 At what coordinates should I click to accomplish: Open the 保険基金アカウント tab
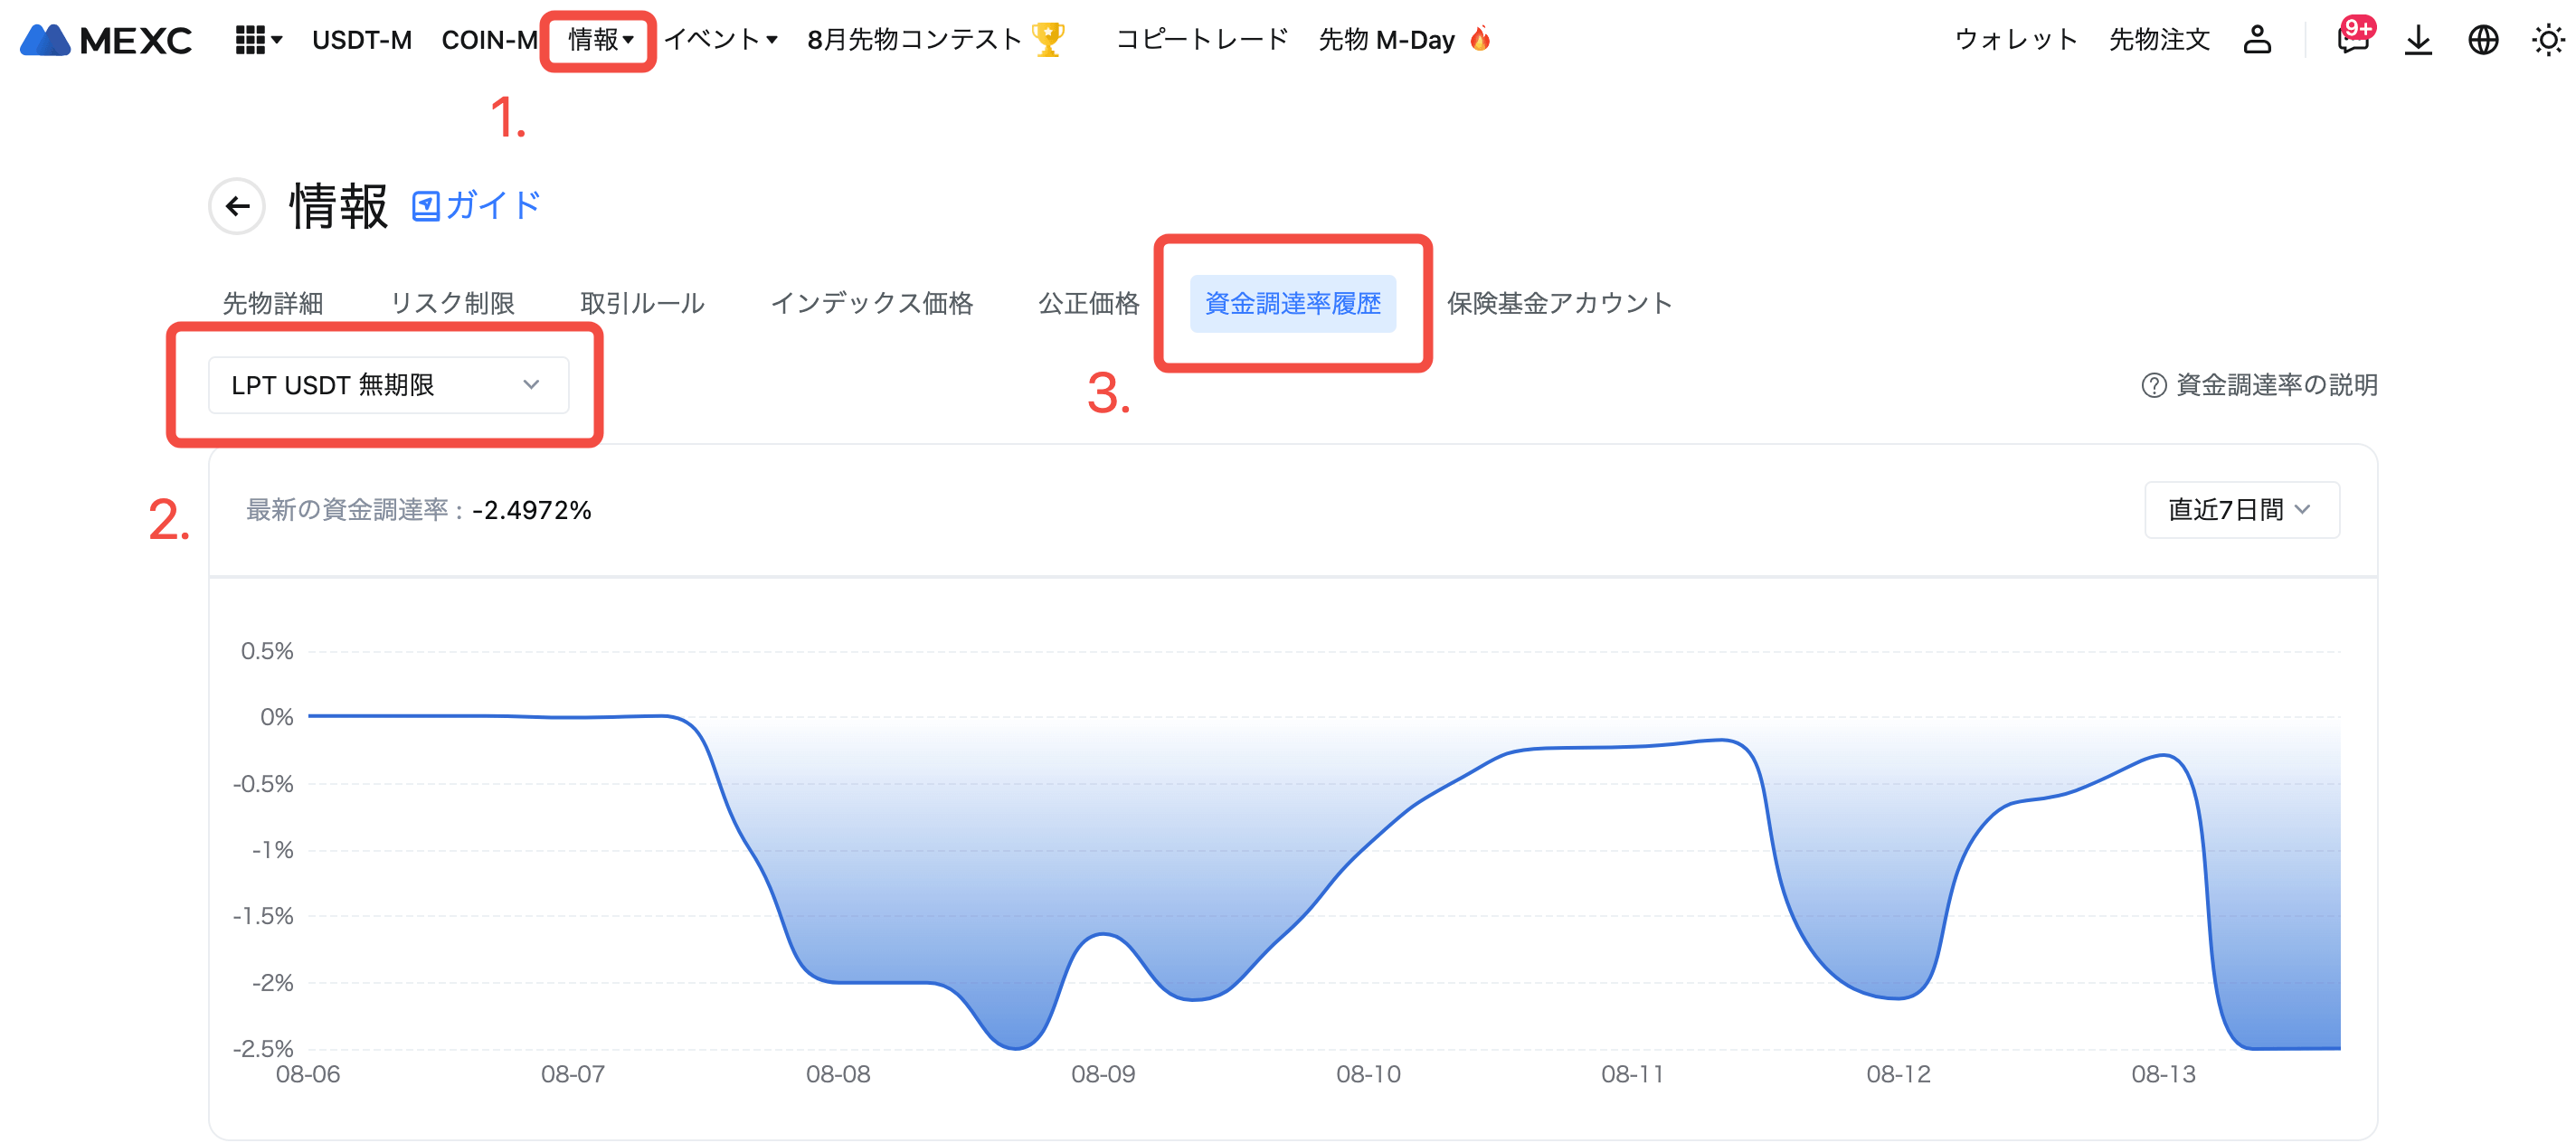coord(1559,303)
